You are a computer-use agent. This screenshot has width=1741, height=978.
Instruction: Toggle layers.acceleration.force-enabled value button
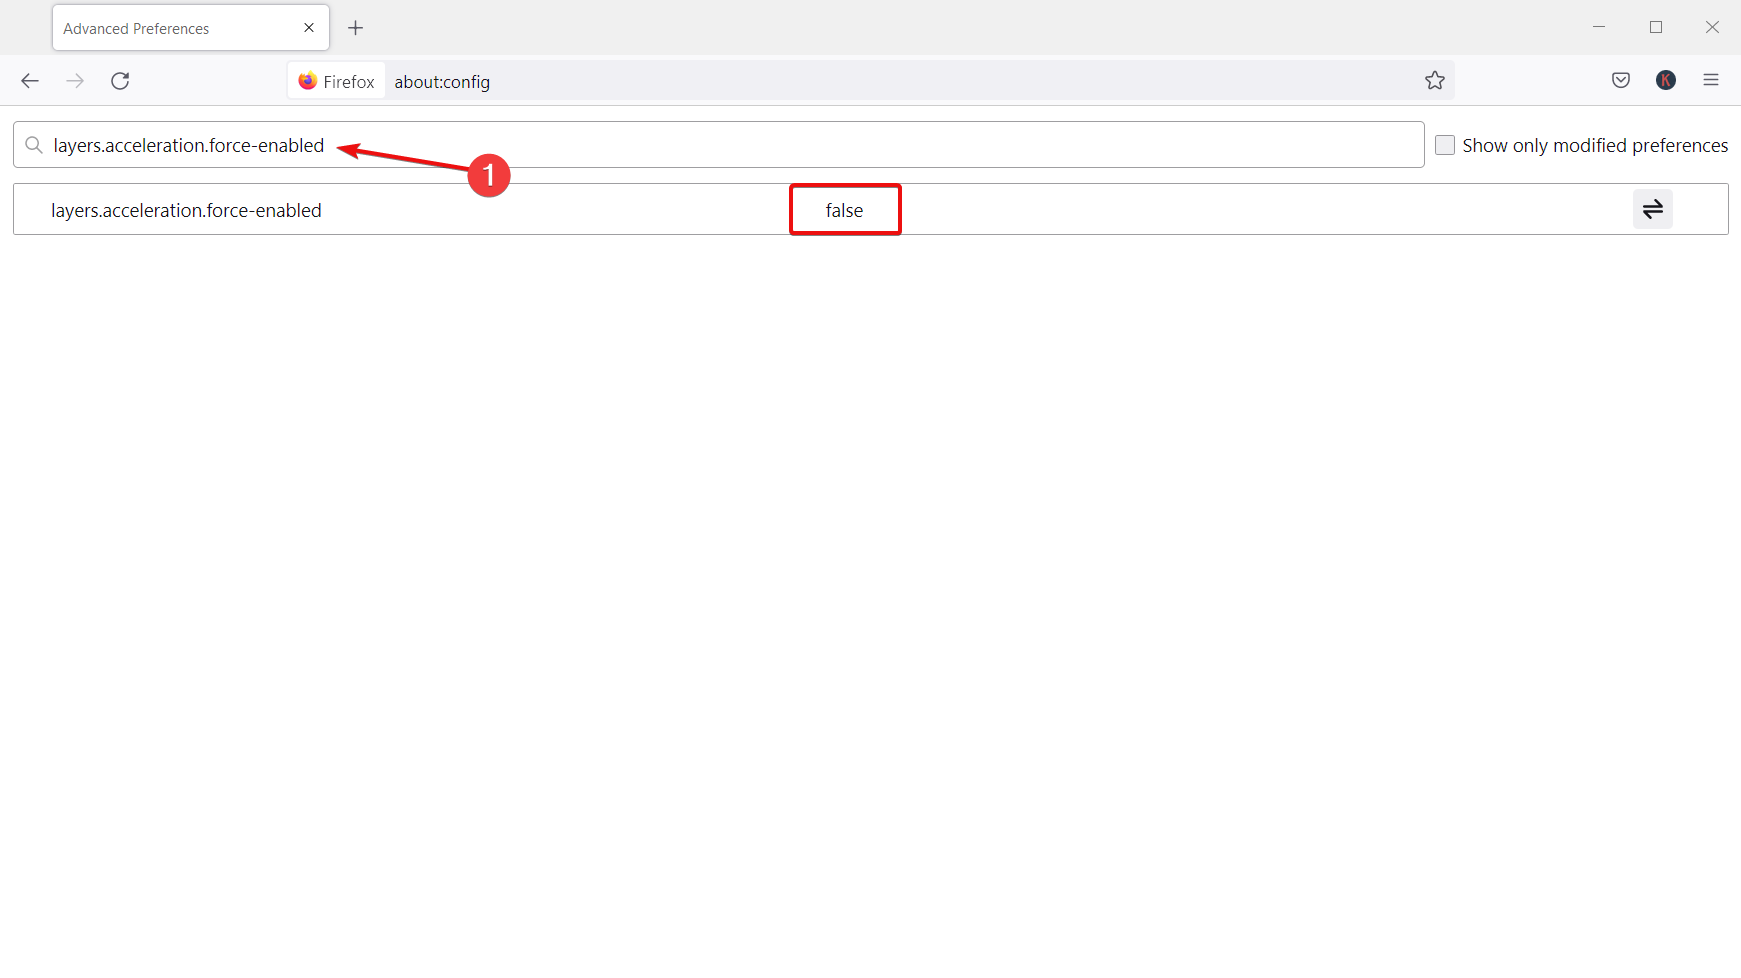(x=1653, y=209)
